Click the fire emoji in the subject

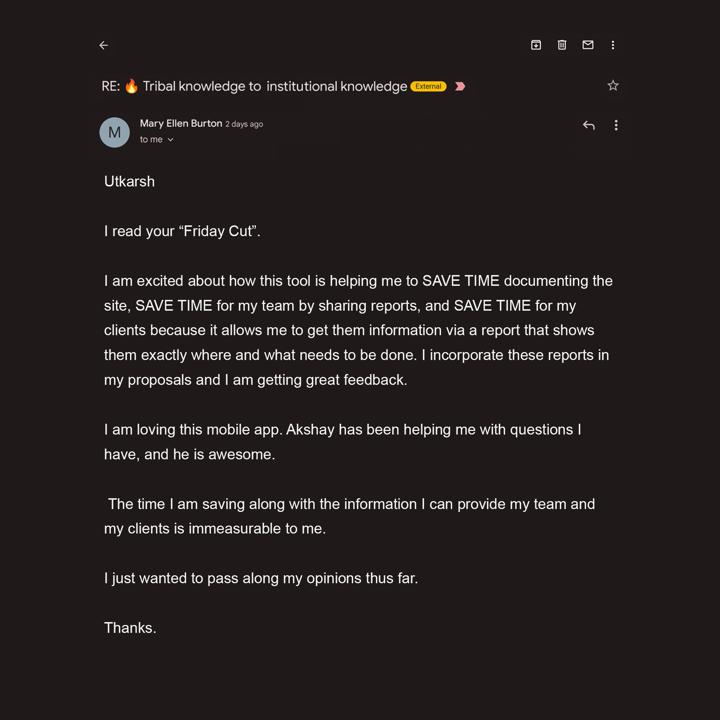point(131,86)
